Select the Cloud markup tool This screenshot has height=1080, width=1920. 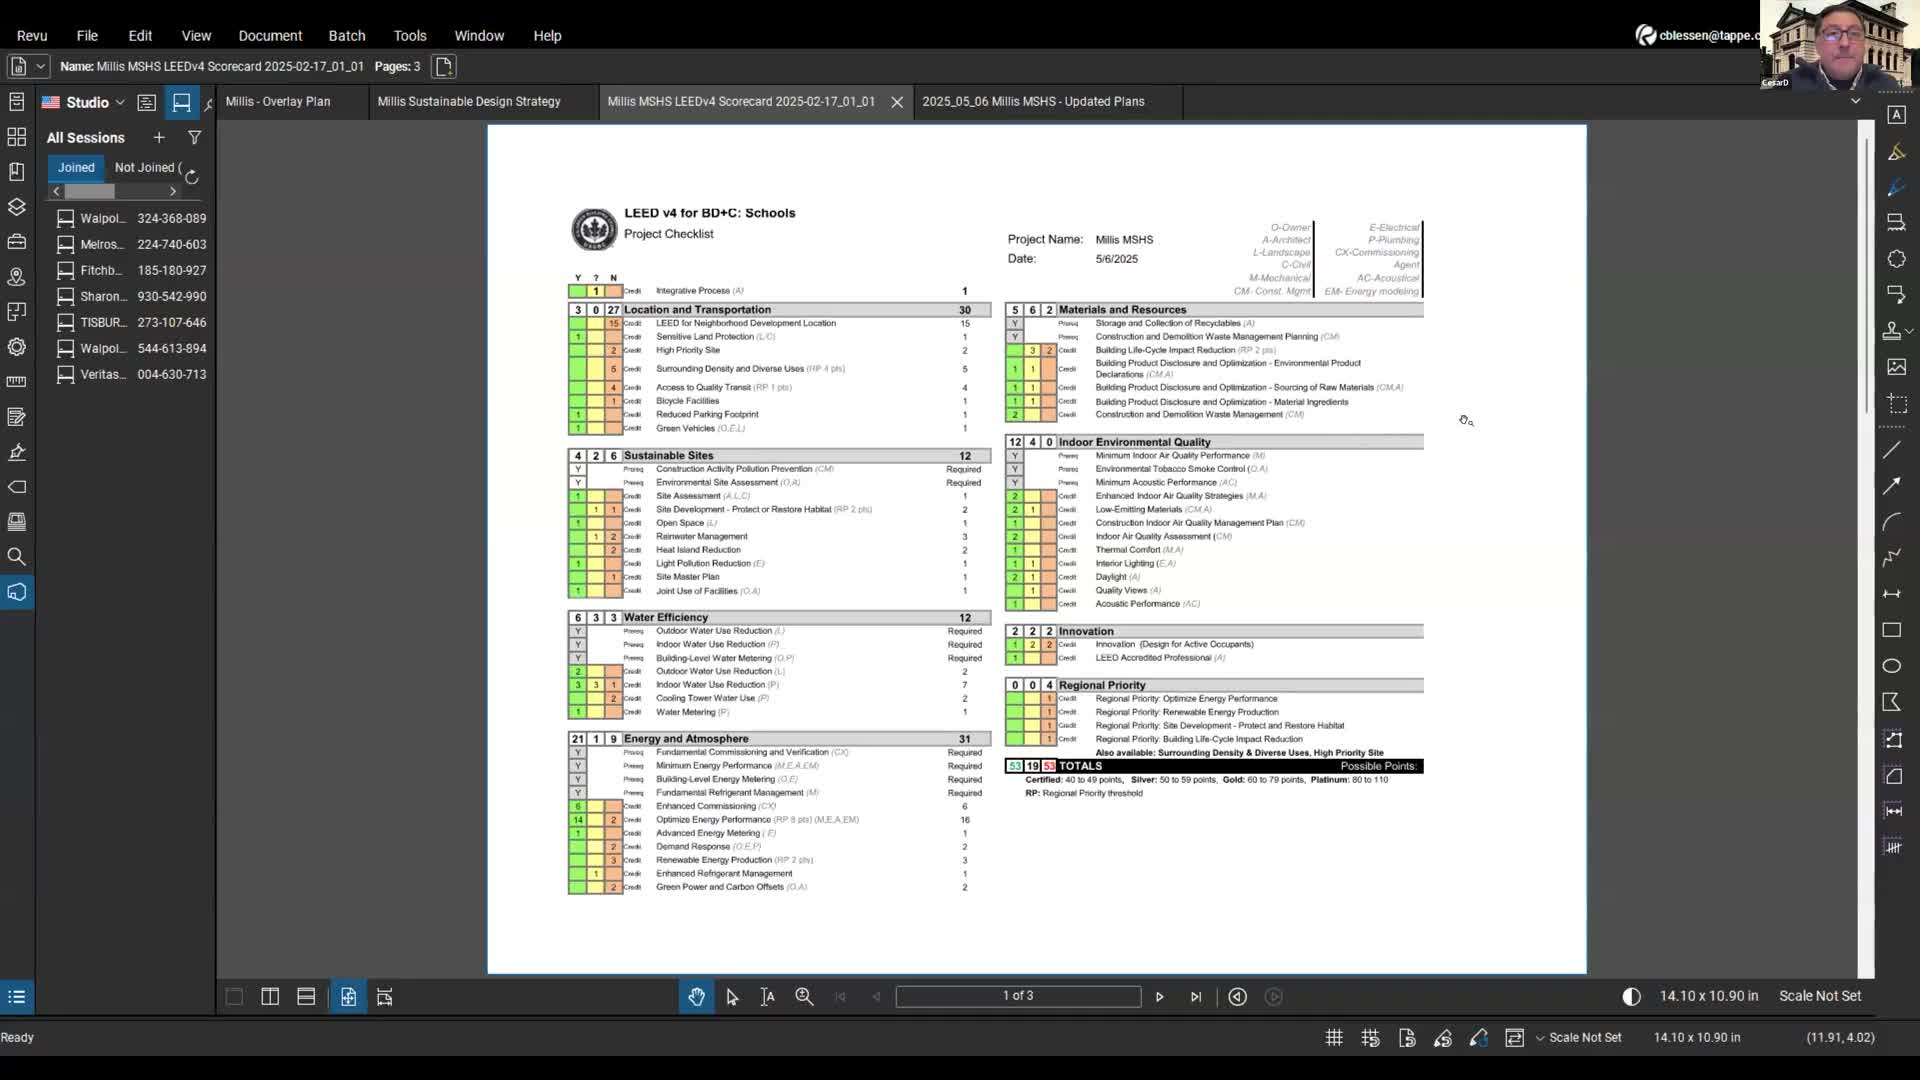pyautogui.click(x=1896, y=259)
